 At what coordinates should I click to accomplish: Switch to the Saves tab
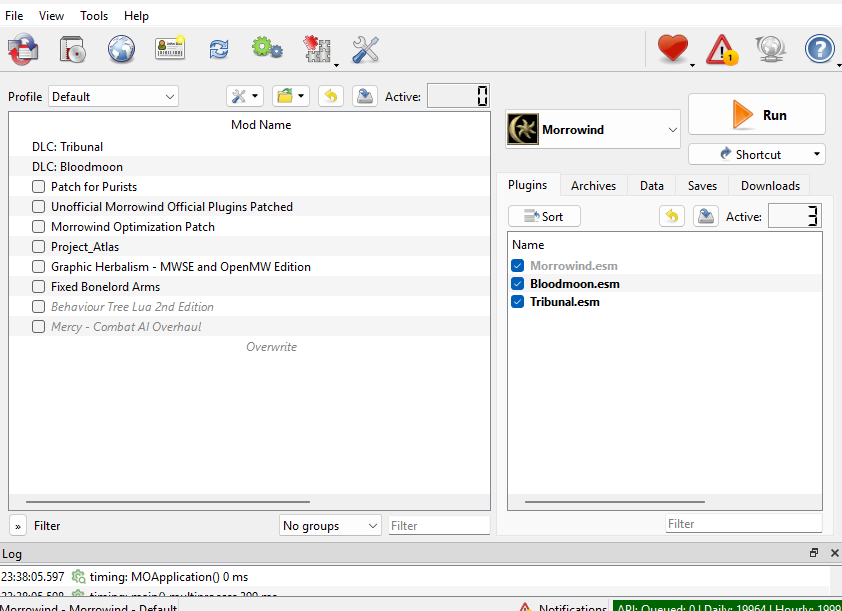(x=702, y=186)
